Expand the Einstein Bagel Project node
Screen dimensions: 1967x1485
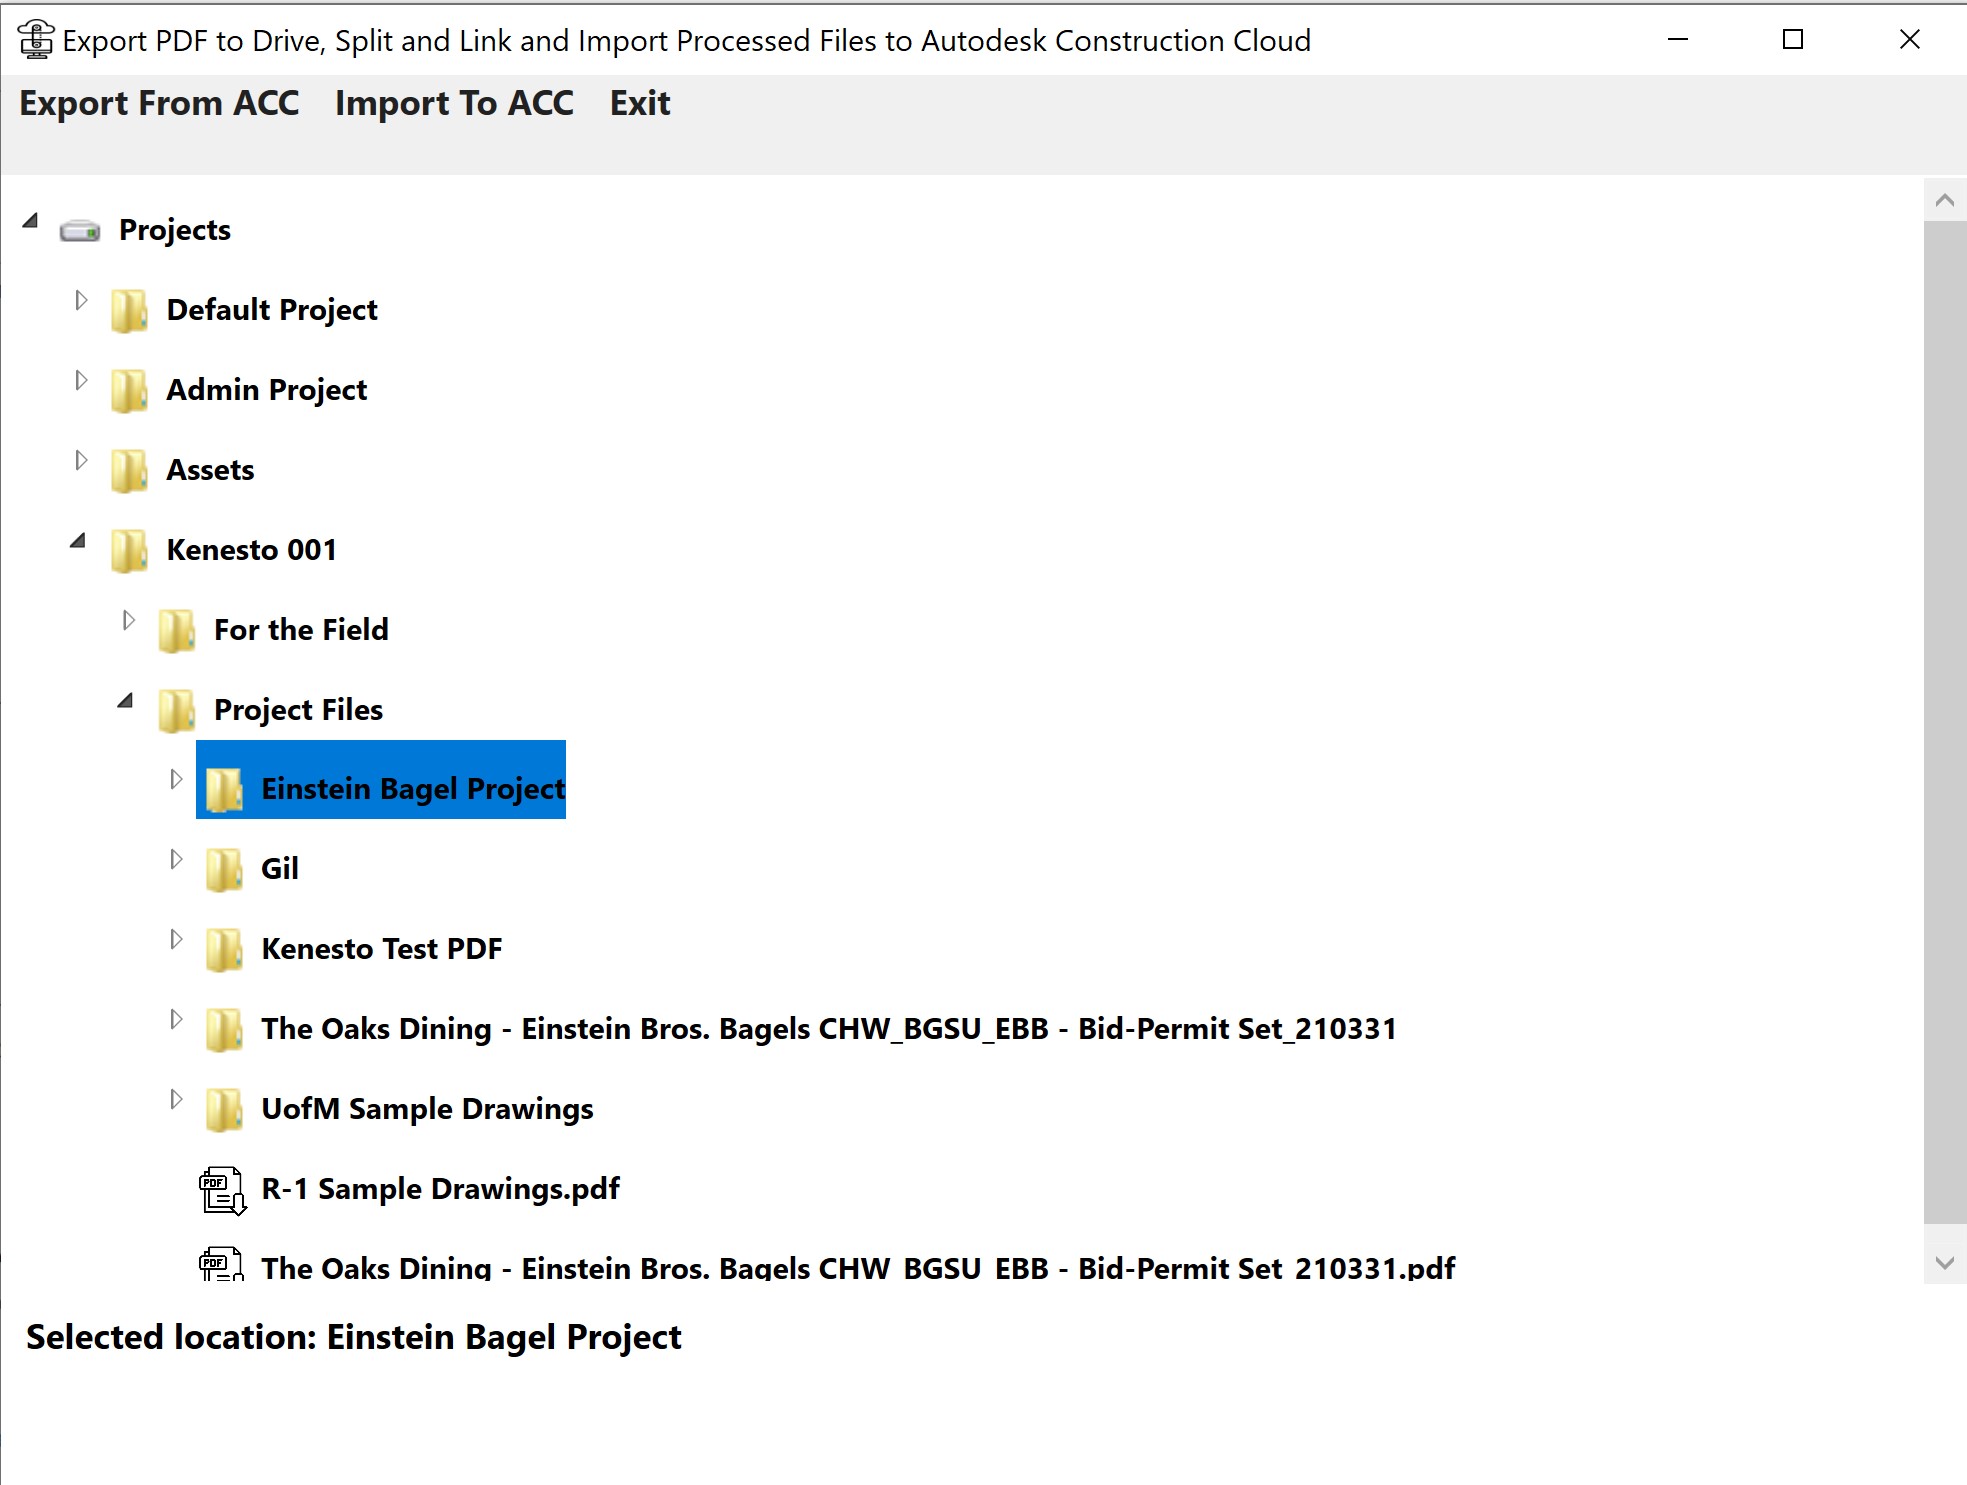pos(176,779)
